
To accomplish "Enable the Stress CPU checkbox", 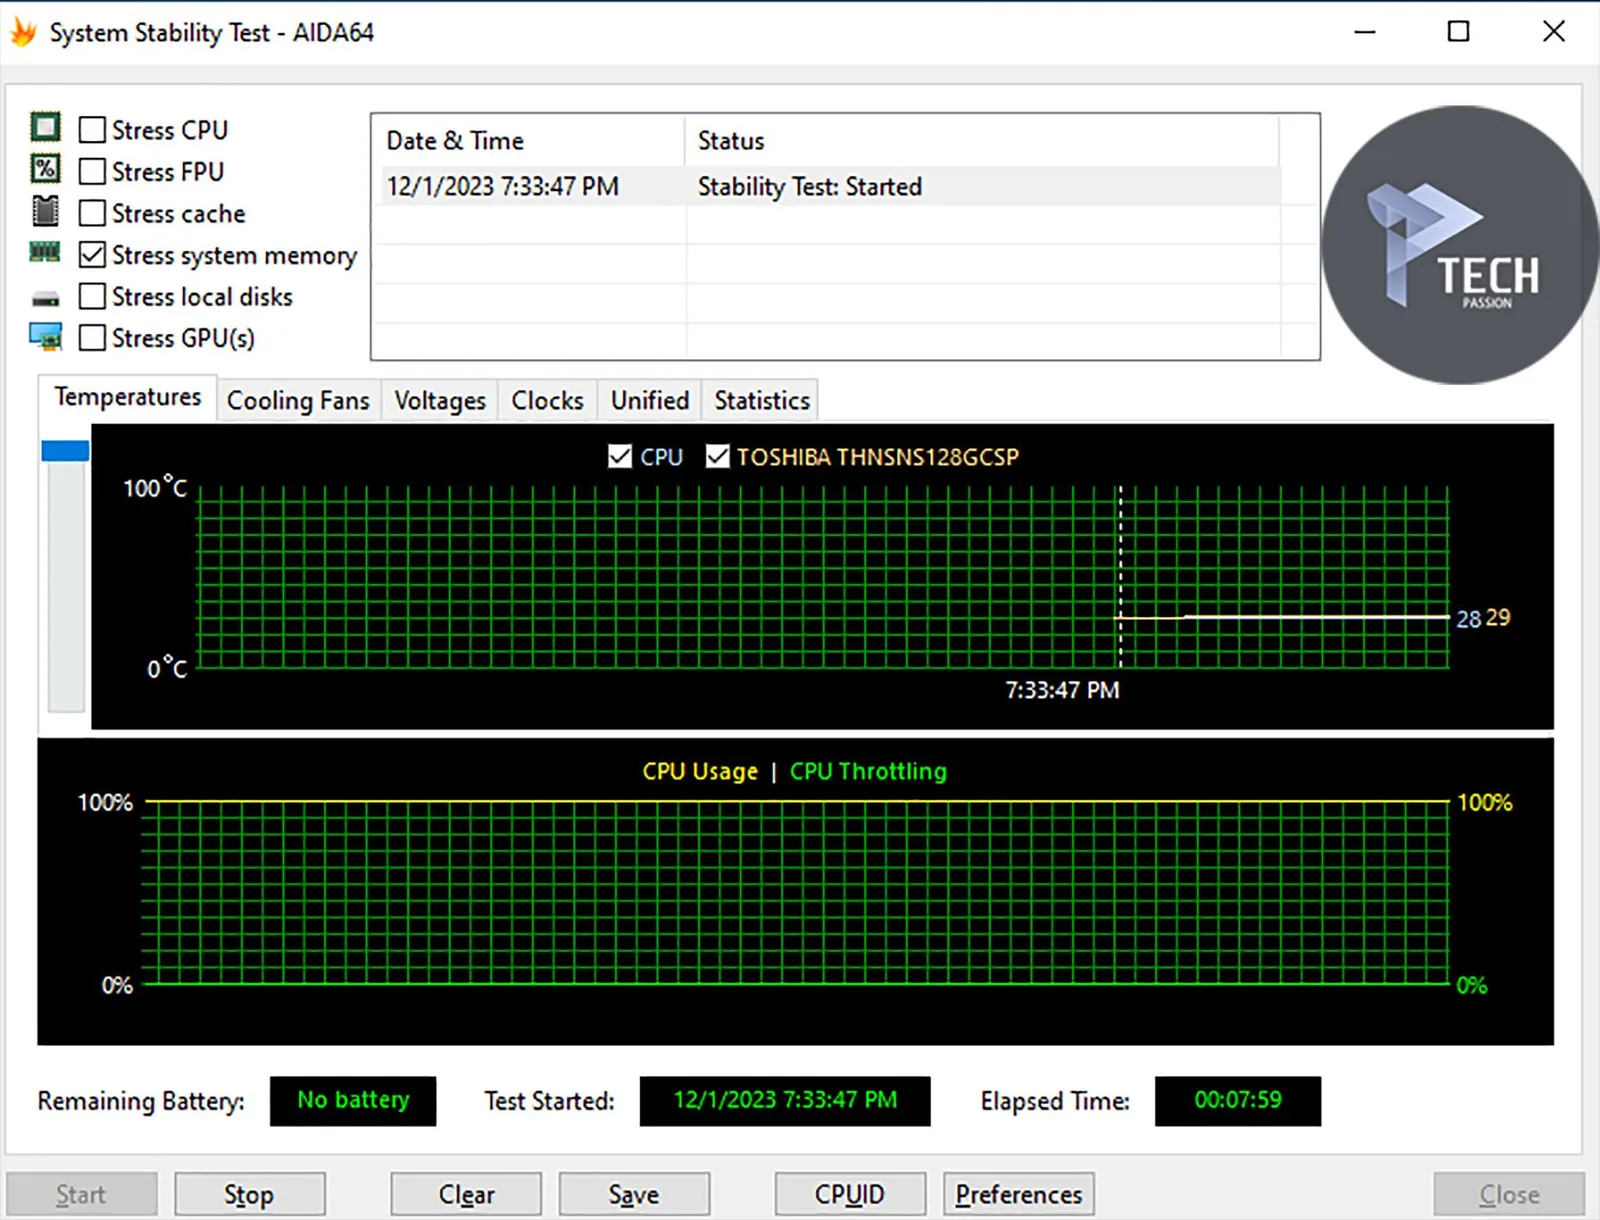I will 92,130.
